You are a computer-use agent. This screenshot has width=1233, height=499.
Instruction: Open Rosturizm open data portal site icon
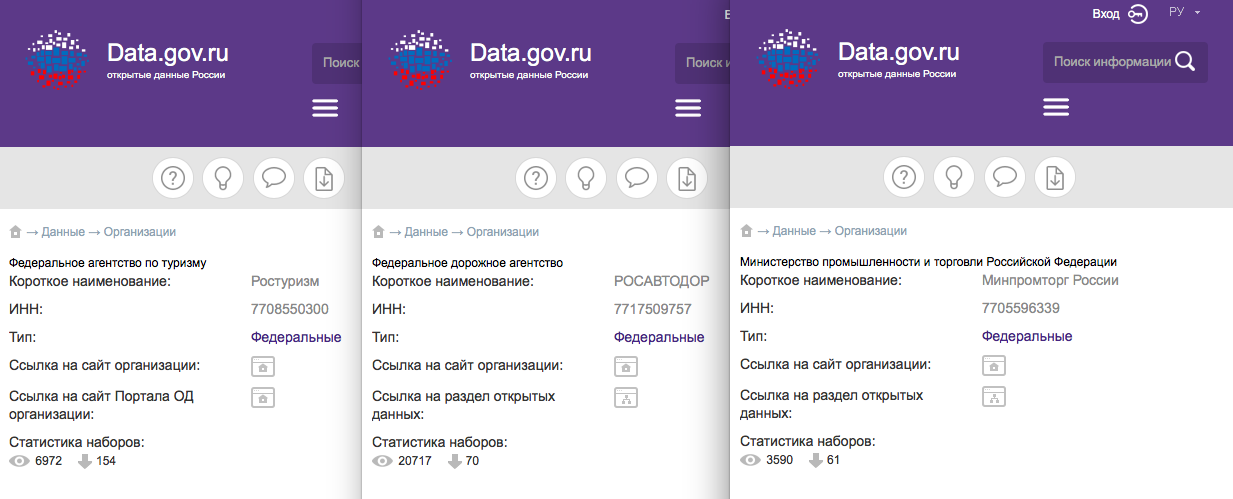click(263, 398)
